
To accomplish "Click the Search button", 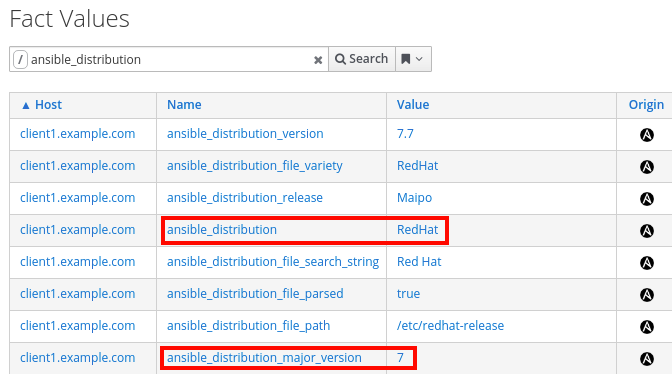I will point(362,59).
